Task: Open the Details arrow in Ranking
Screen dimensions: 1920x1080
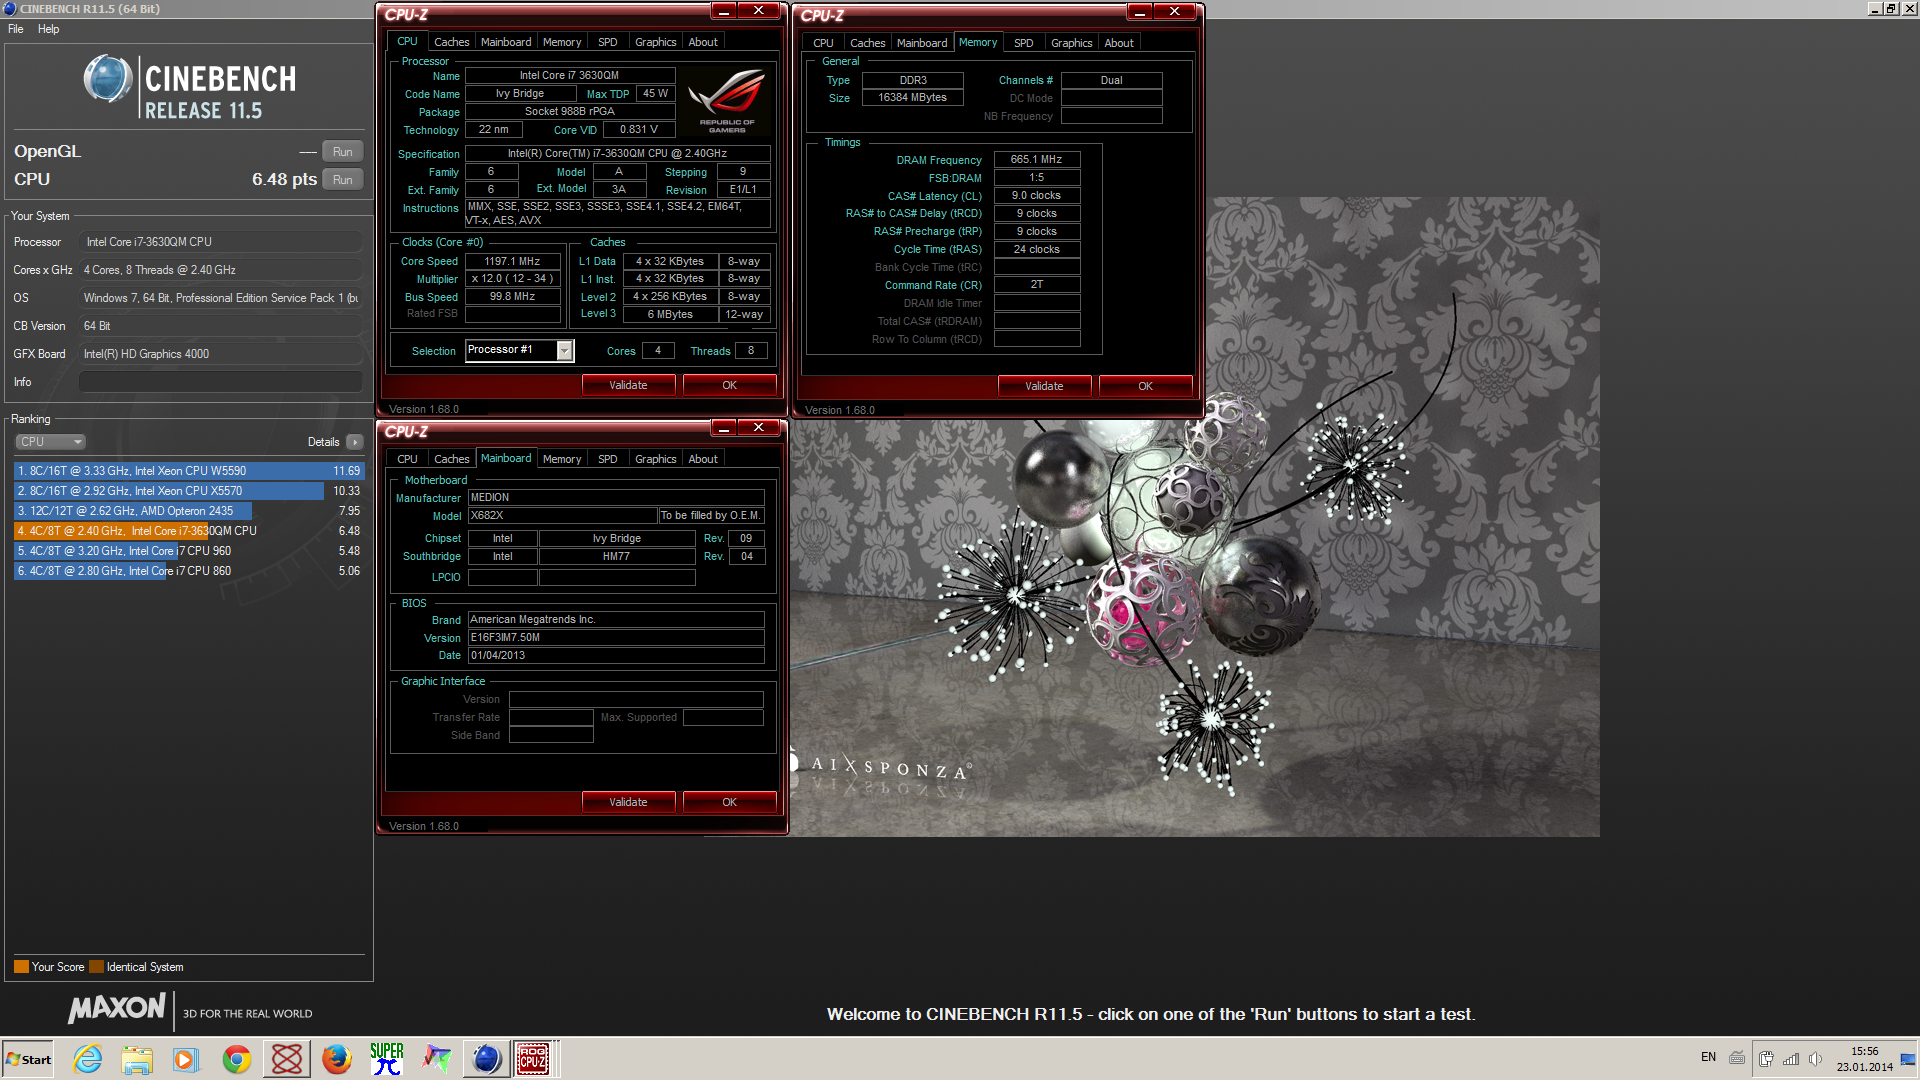Action: tap(355, 442)
